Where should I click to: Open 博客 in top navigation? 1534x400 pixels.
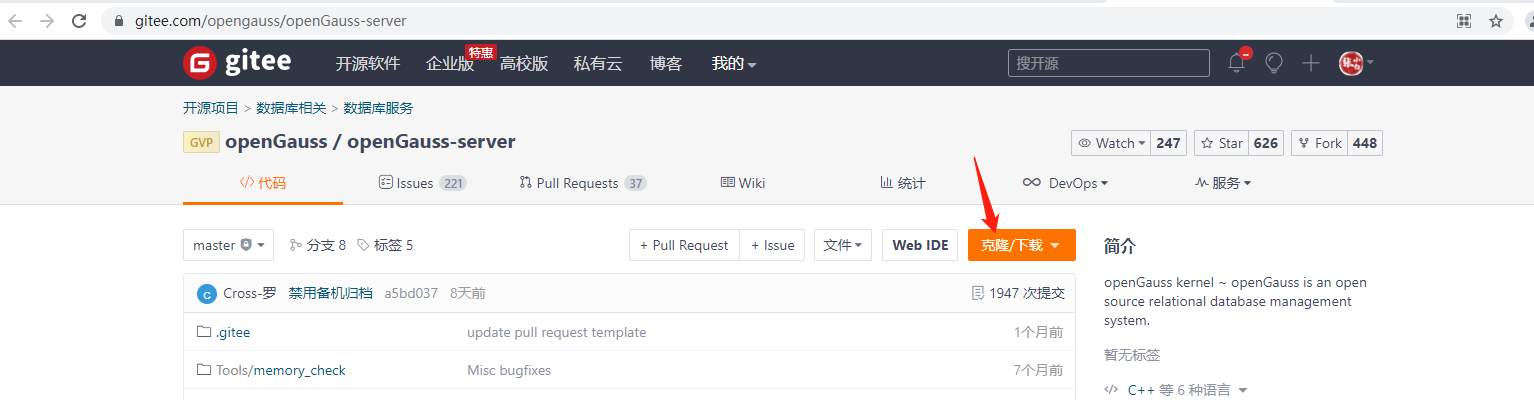pos(666,63)
